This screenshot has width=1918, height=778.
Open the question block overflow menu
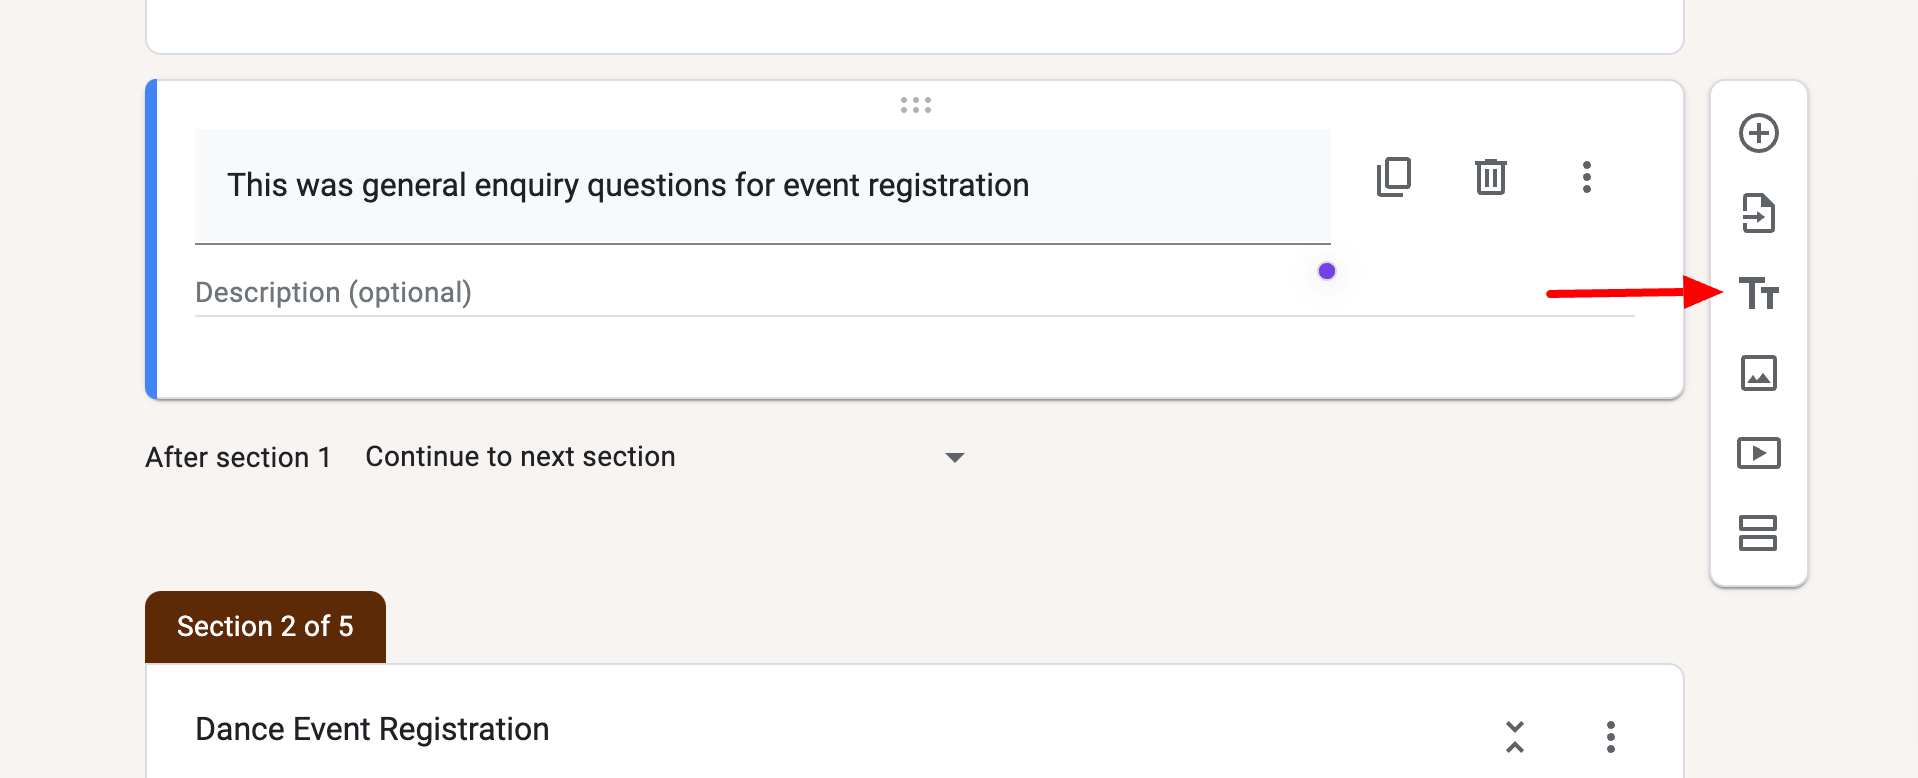click(x=1586, y=177)
